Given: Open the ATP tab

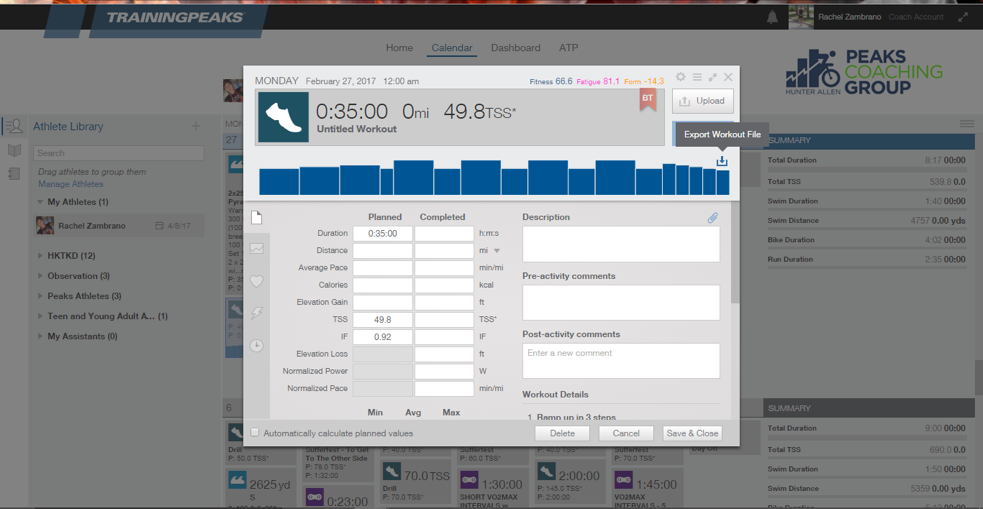Looking at the screenshot, I should pos(569,48).
